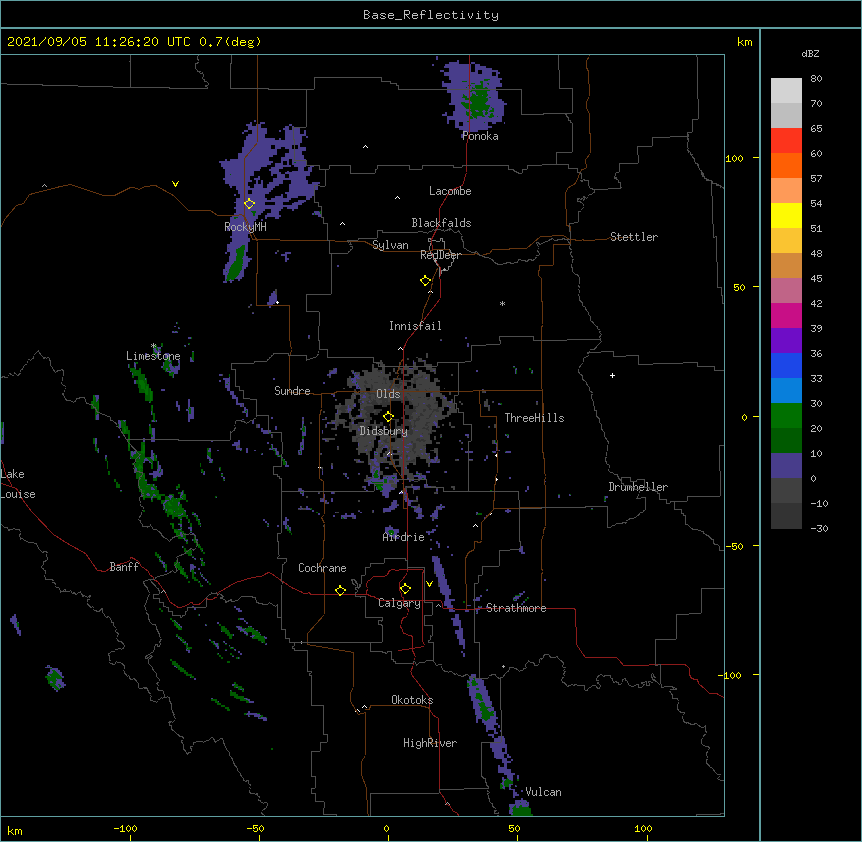Click the Sylvan label

[390, 245]
